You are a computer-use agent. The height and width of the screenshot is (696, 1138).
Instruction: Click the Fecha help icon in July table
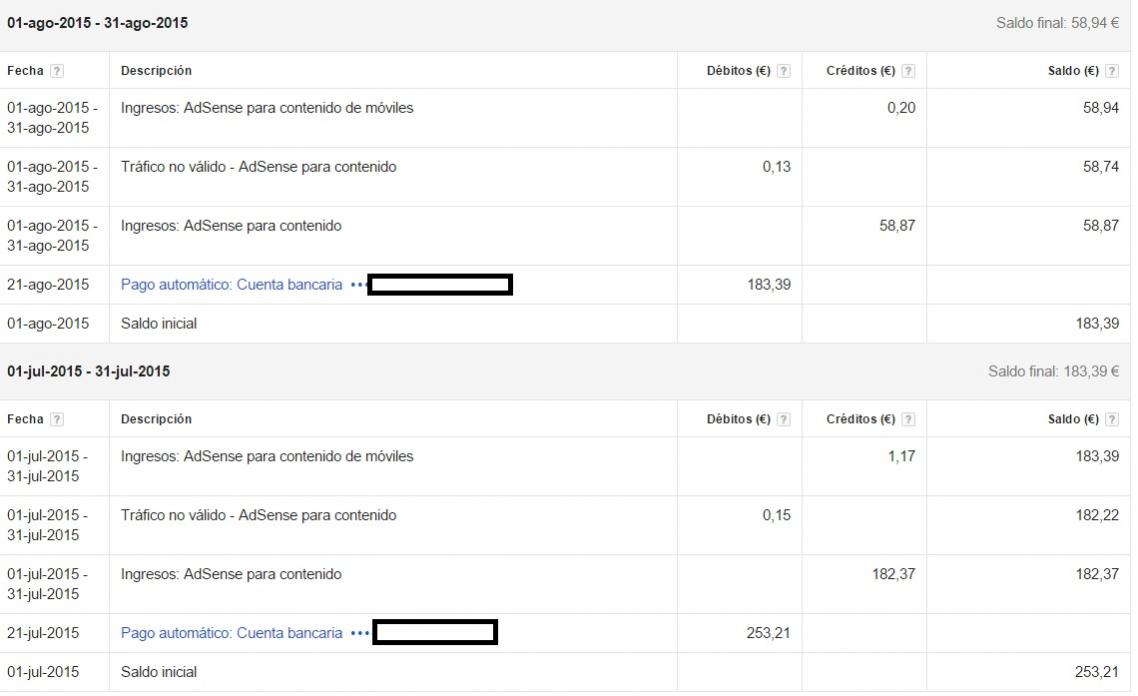[57, 420]
